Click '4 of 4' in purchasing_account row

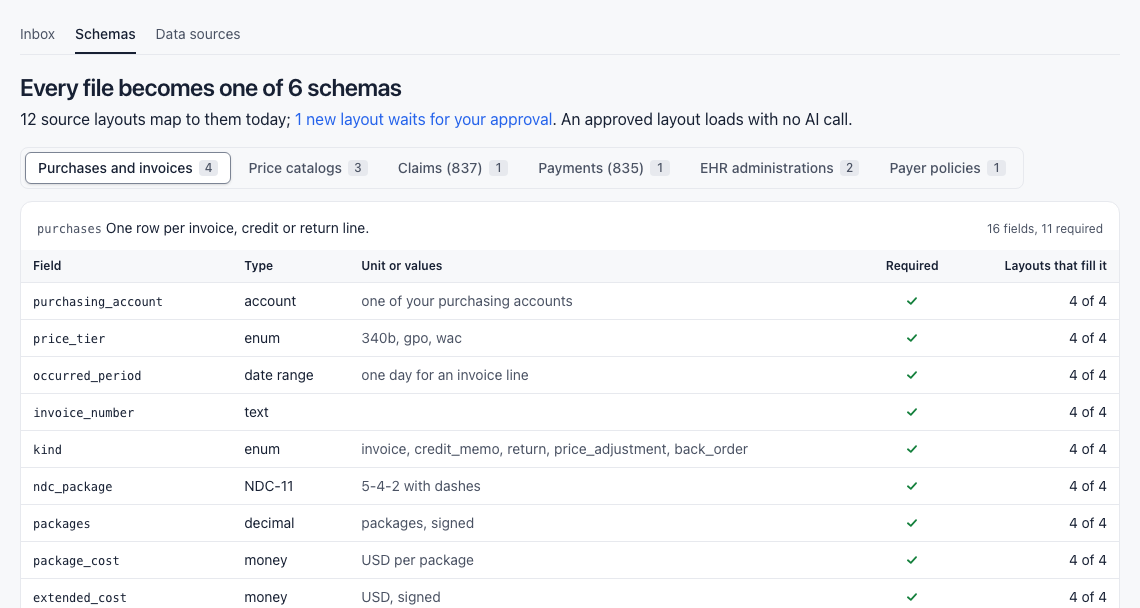click(1088, 301)
